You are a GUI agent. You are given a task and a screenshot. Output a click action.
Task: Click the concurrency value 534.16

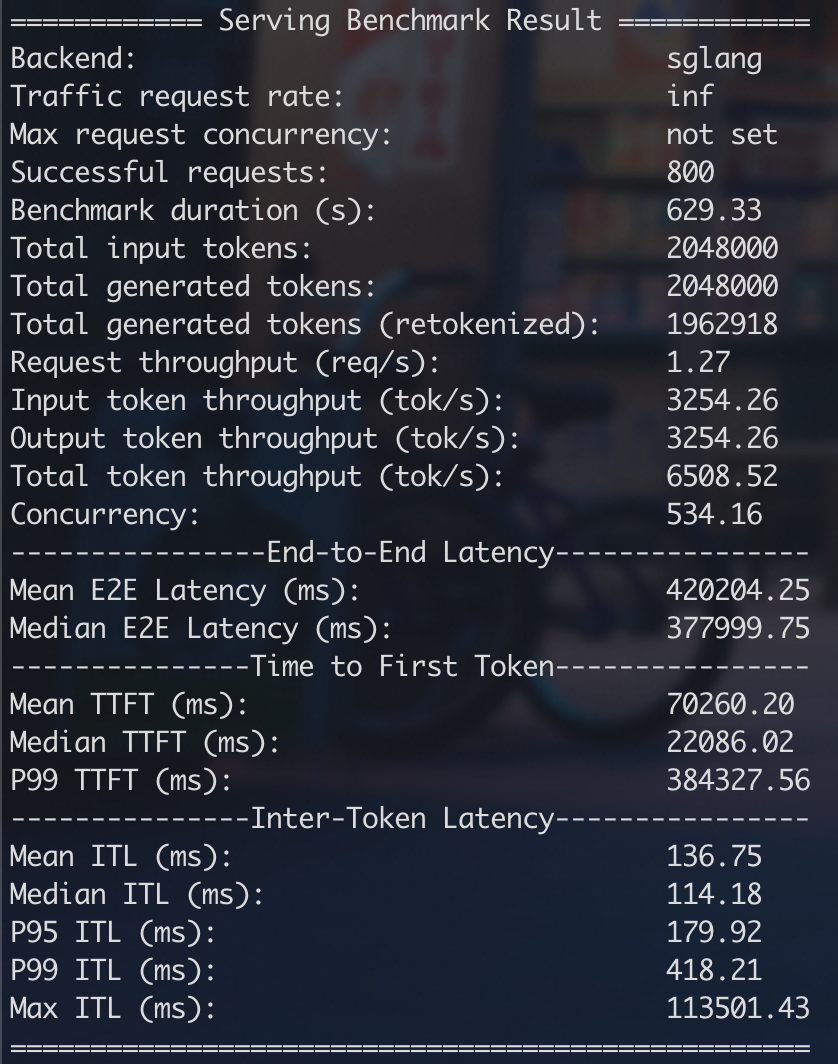click(714, 514)
